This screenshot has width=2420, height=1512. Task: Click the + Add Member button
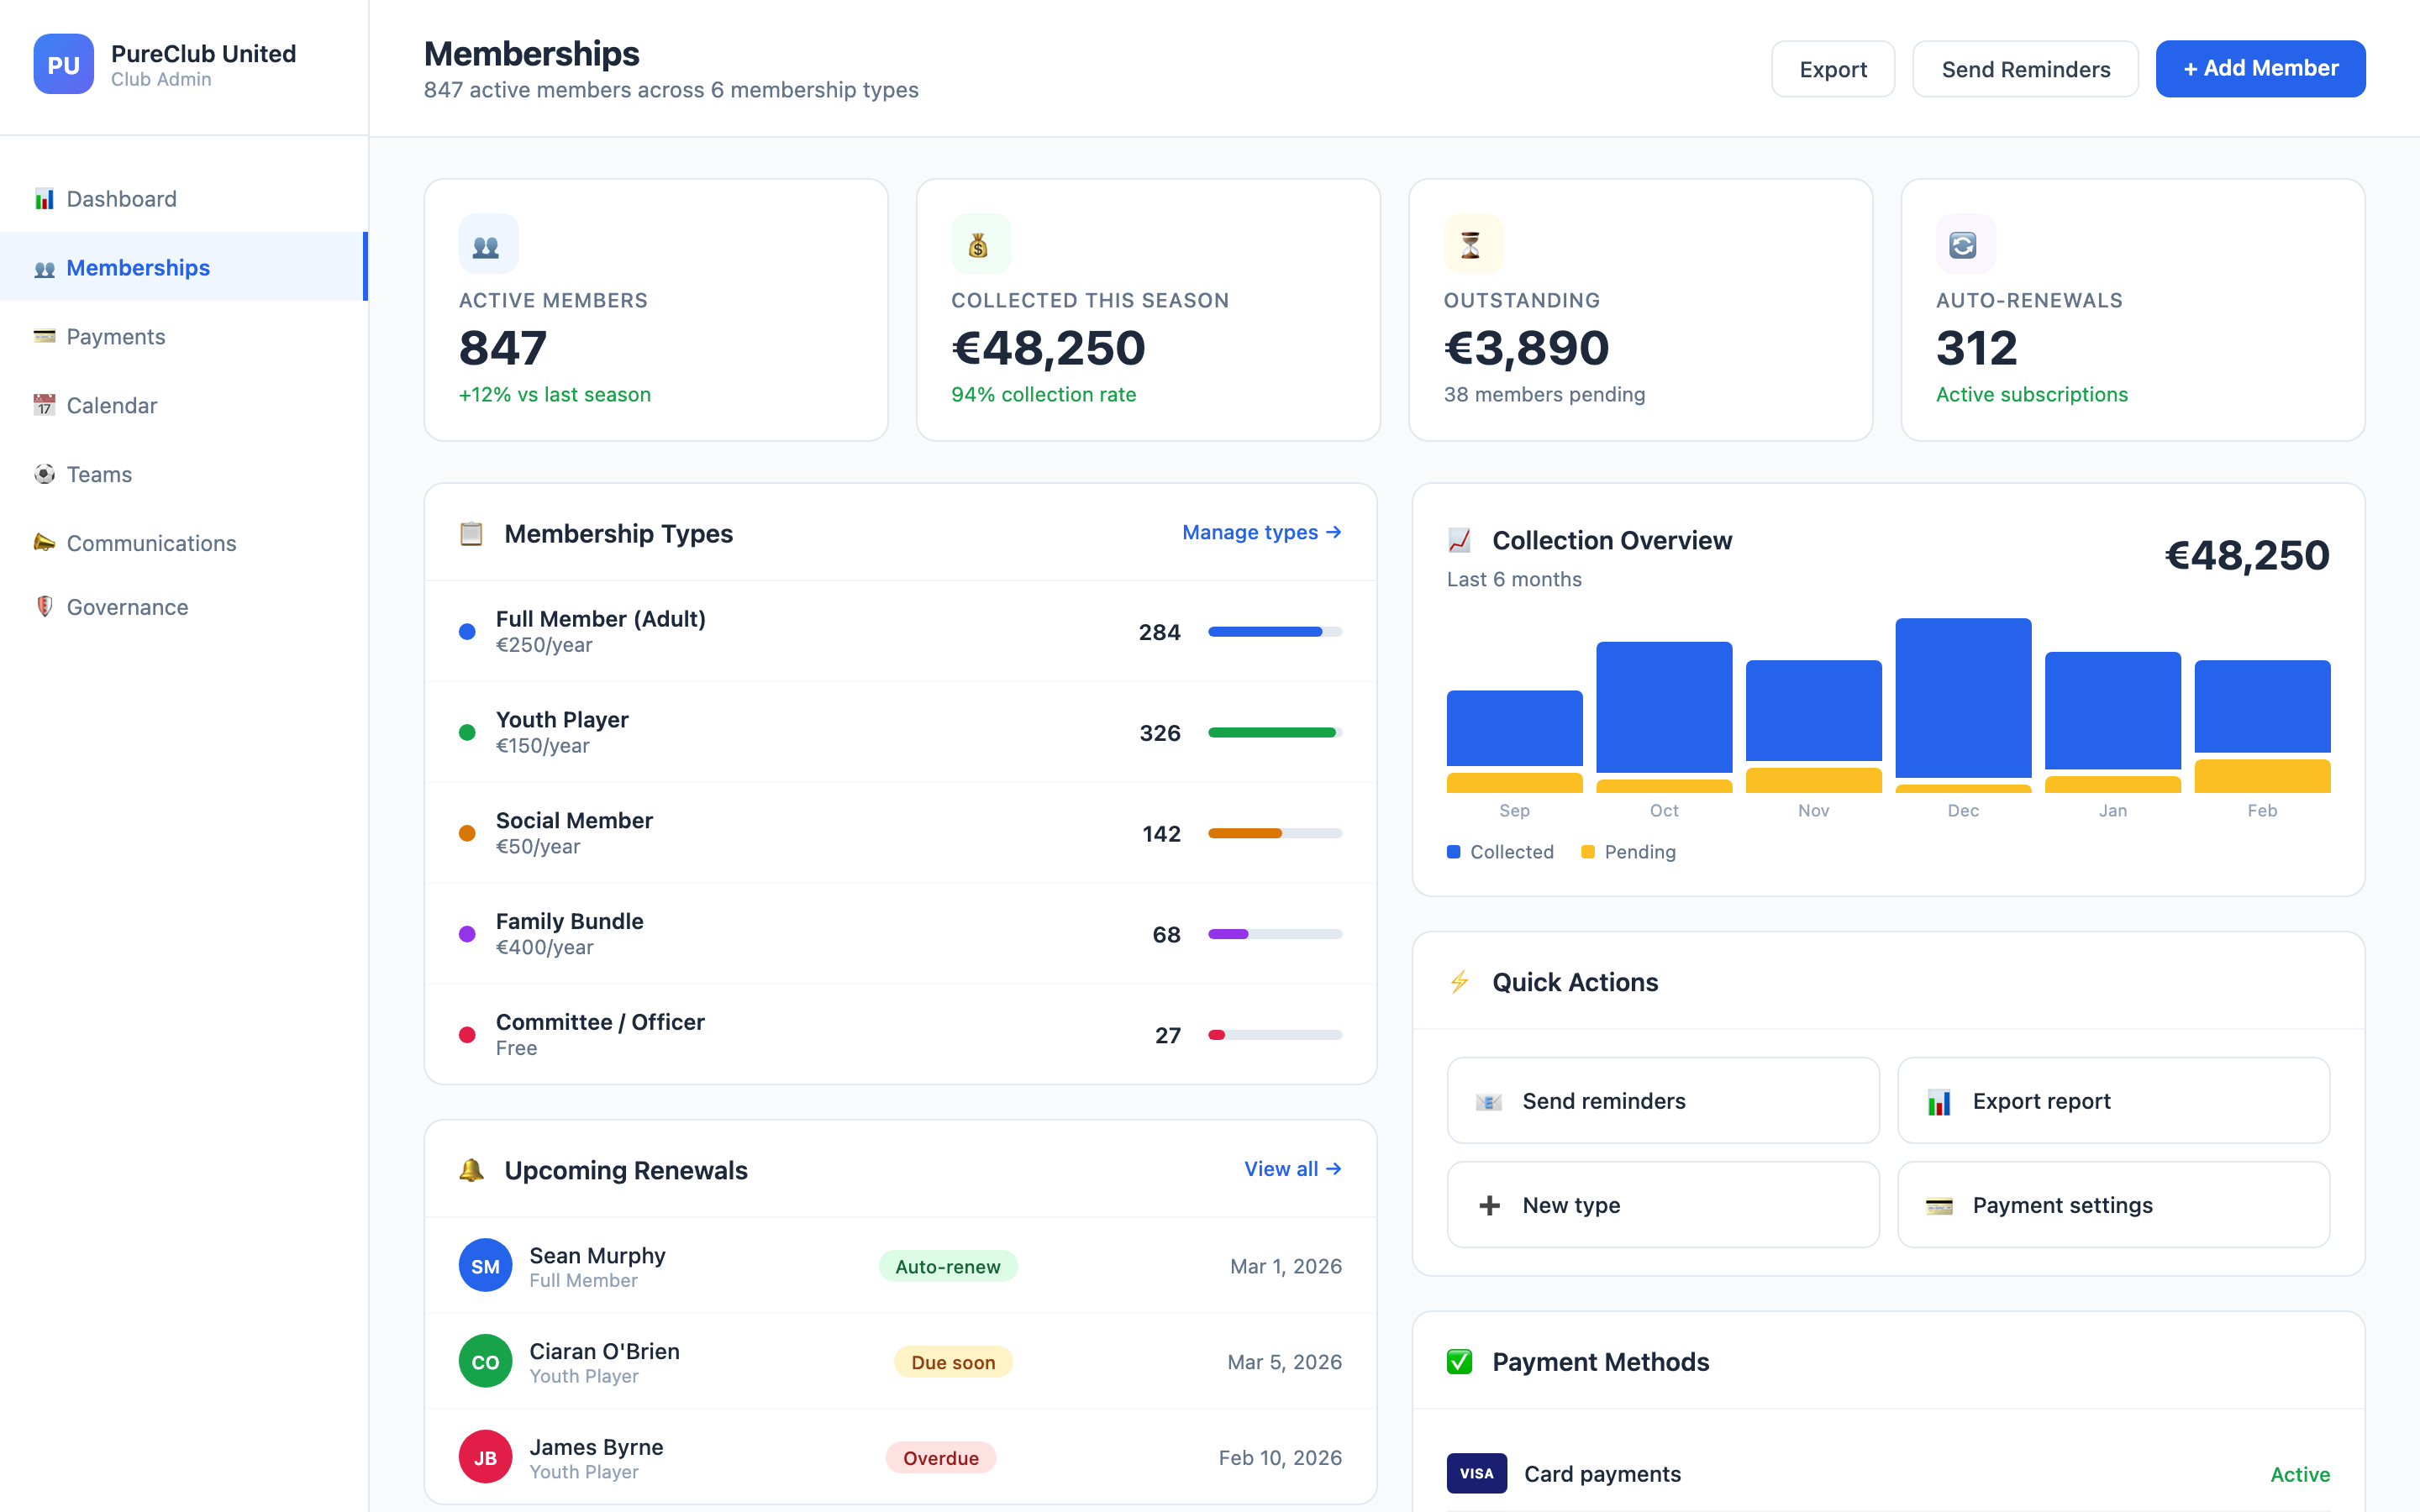coord(2260,69)
